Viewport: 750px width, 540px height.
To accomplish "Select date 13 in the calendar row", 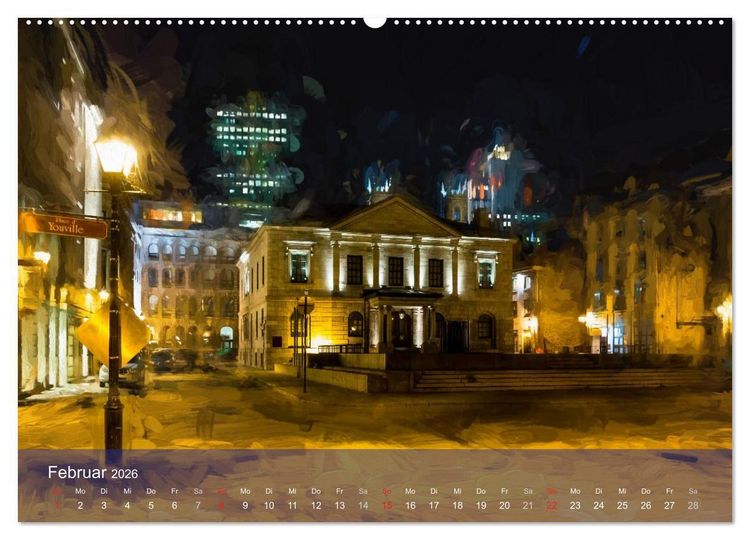I will [340, 505].
